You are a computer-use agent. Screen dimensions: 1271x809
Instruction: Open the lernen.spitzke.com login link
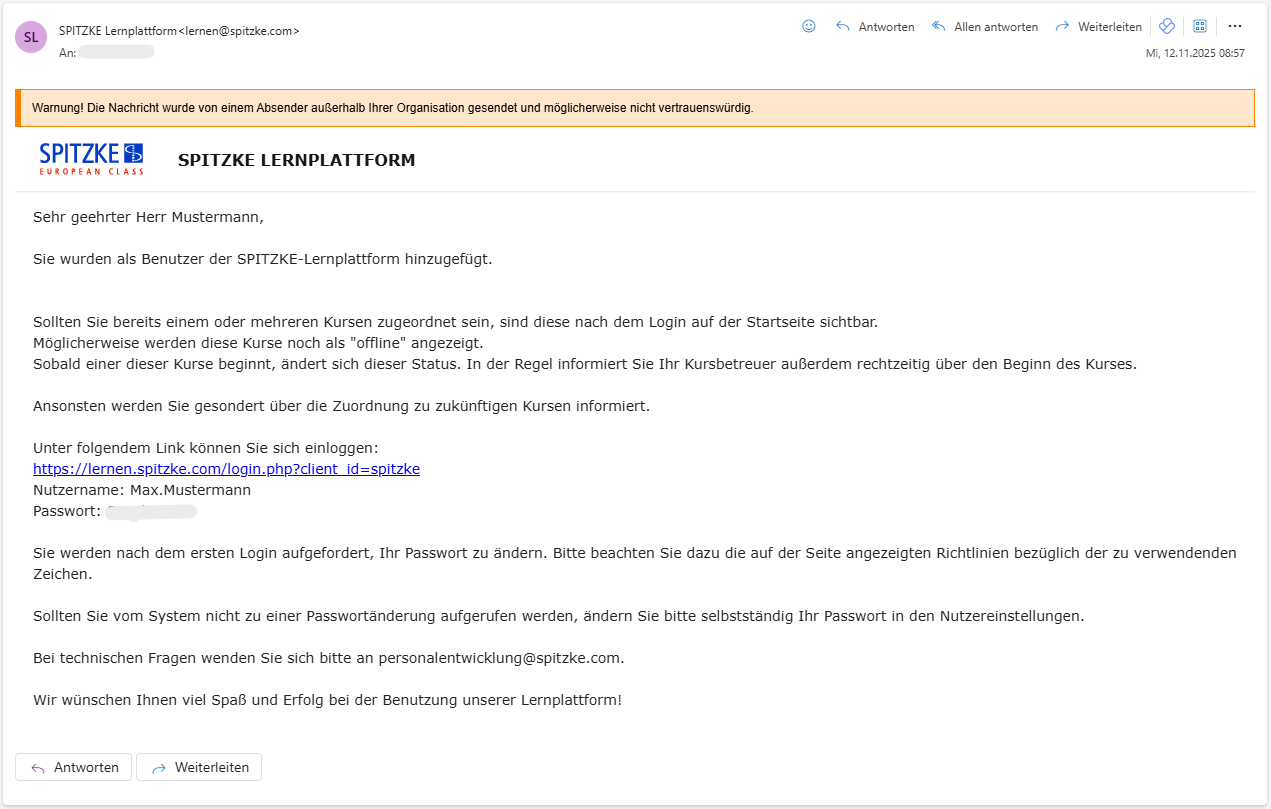click(226, 469)
